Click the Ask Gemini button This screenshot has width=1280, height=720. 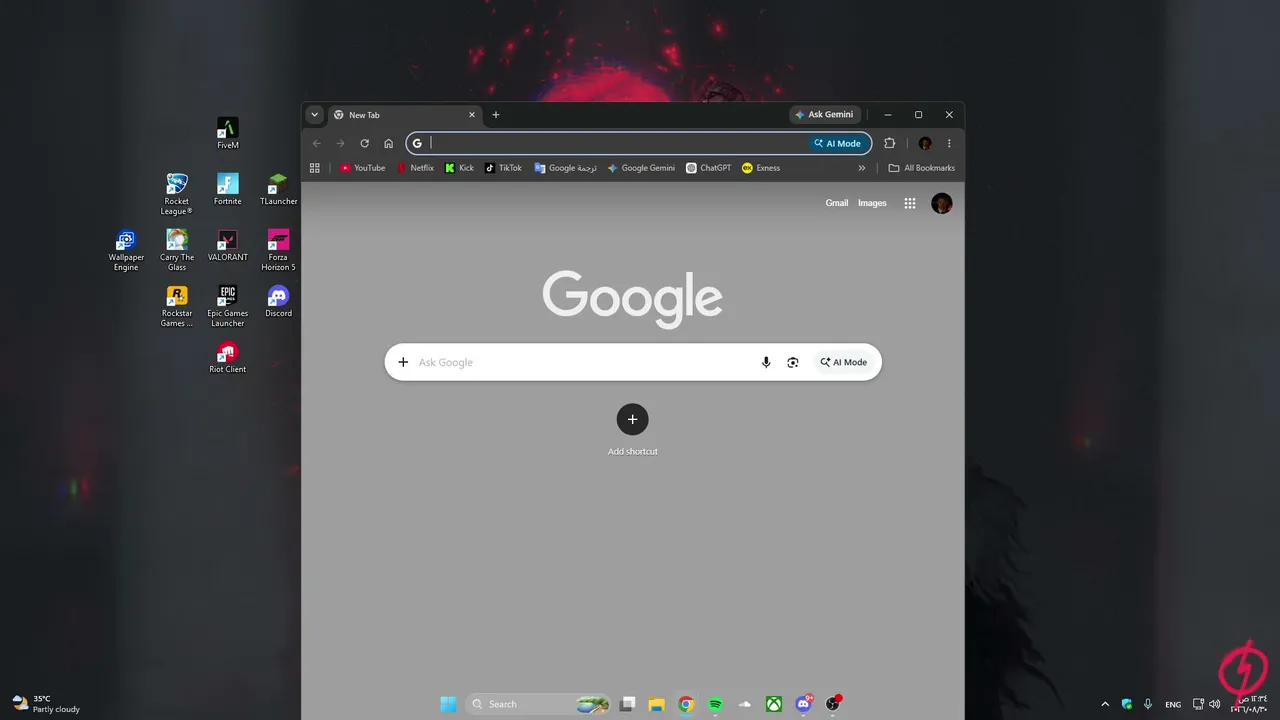(824, 115)
